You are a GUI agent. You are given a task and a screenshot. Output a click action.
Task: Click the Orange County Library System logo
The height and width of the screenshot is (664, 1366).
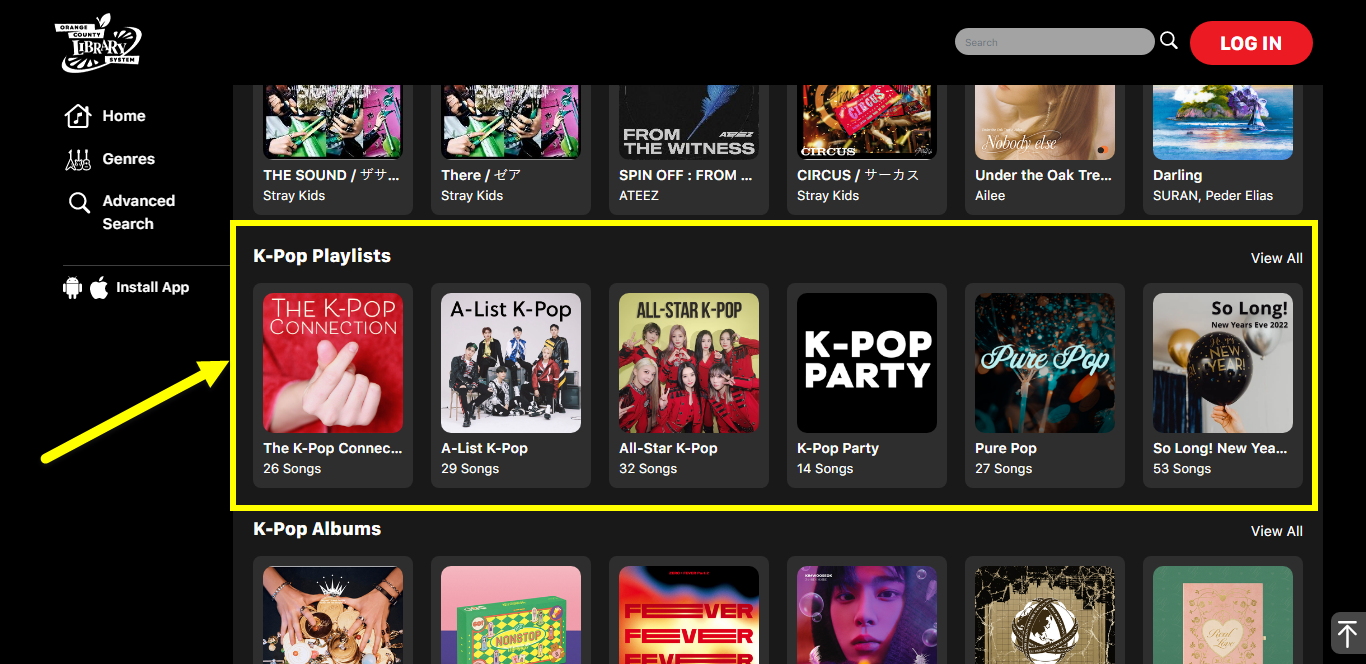pos(98,43)
